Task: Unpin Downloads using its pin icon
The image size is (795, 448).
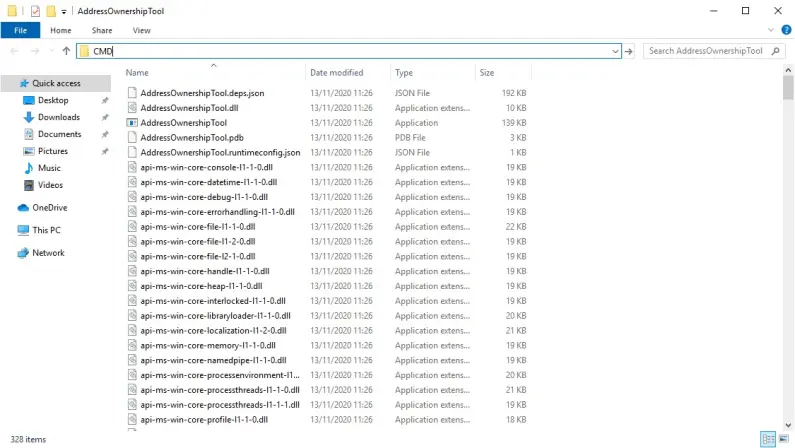Action: pos(105,117)
